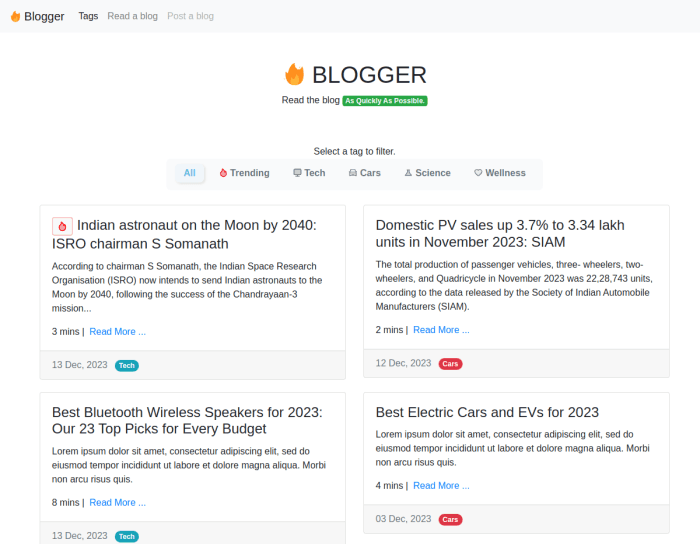Click the heart icon in the Wellness filter

478,173
